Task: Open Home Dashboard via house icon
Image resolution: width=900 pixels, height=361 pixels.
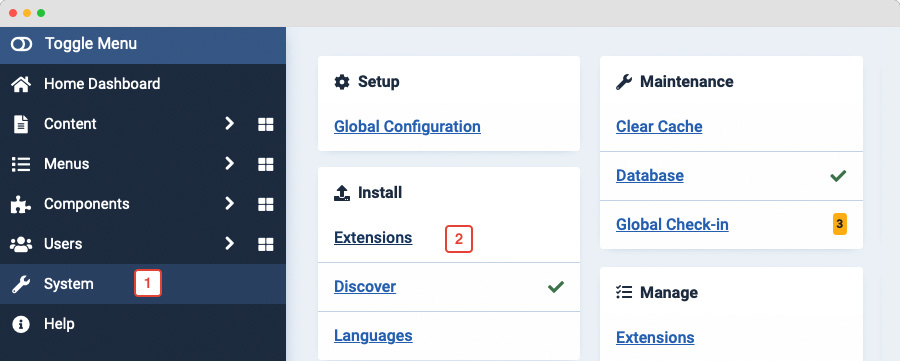Action: click(x=21, y=84)
